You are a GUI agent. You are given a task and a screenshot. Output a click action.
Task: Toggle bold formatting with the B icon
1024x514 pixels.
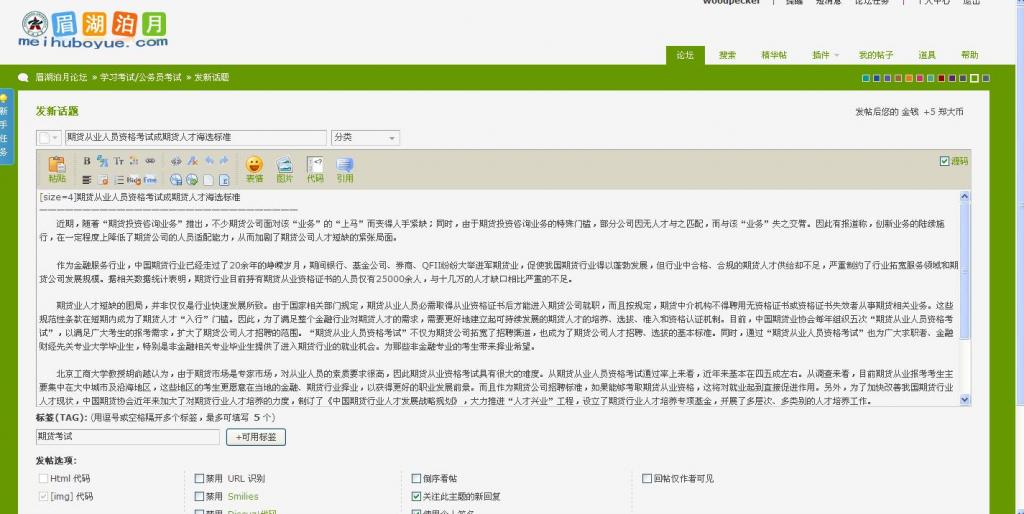click(x=87, y=160)
